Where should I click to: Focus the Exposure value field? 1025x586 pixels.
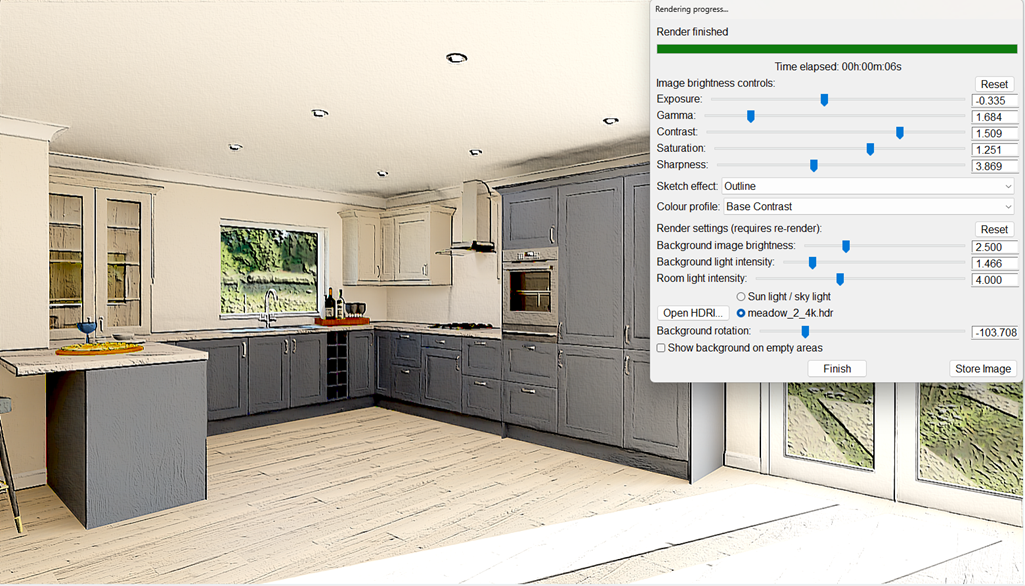coord(994,100)
